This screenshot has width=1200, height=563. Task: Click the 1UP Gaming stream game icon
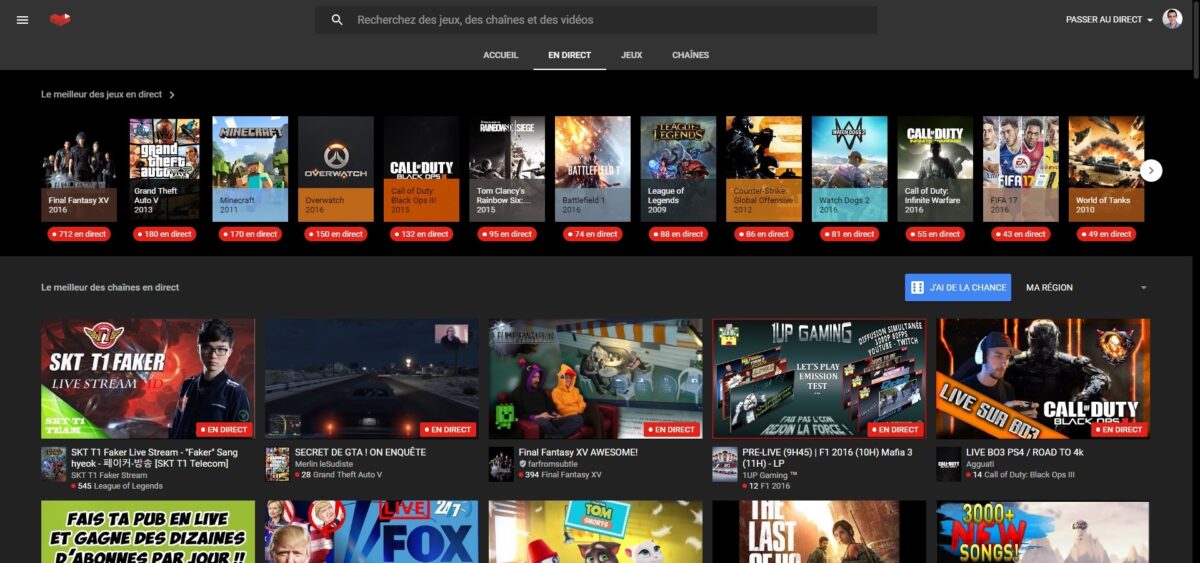coord(725,465)
